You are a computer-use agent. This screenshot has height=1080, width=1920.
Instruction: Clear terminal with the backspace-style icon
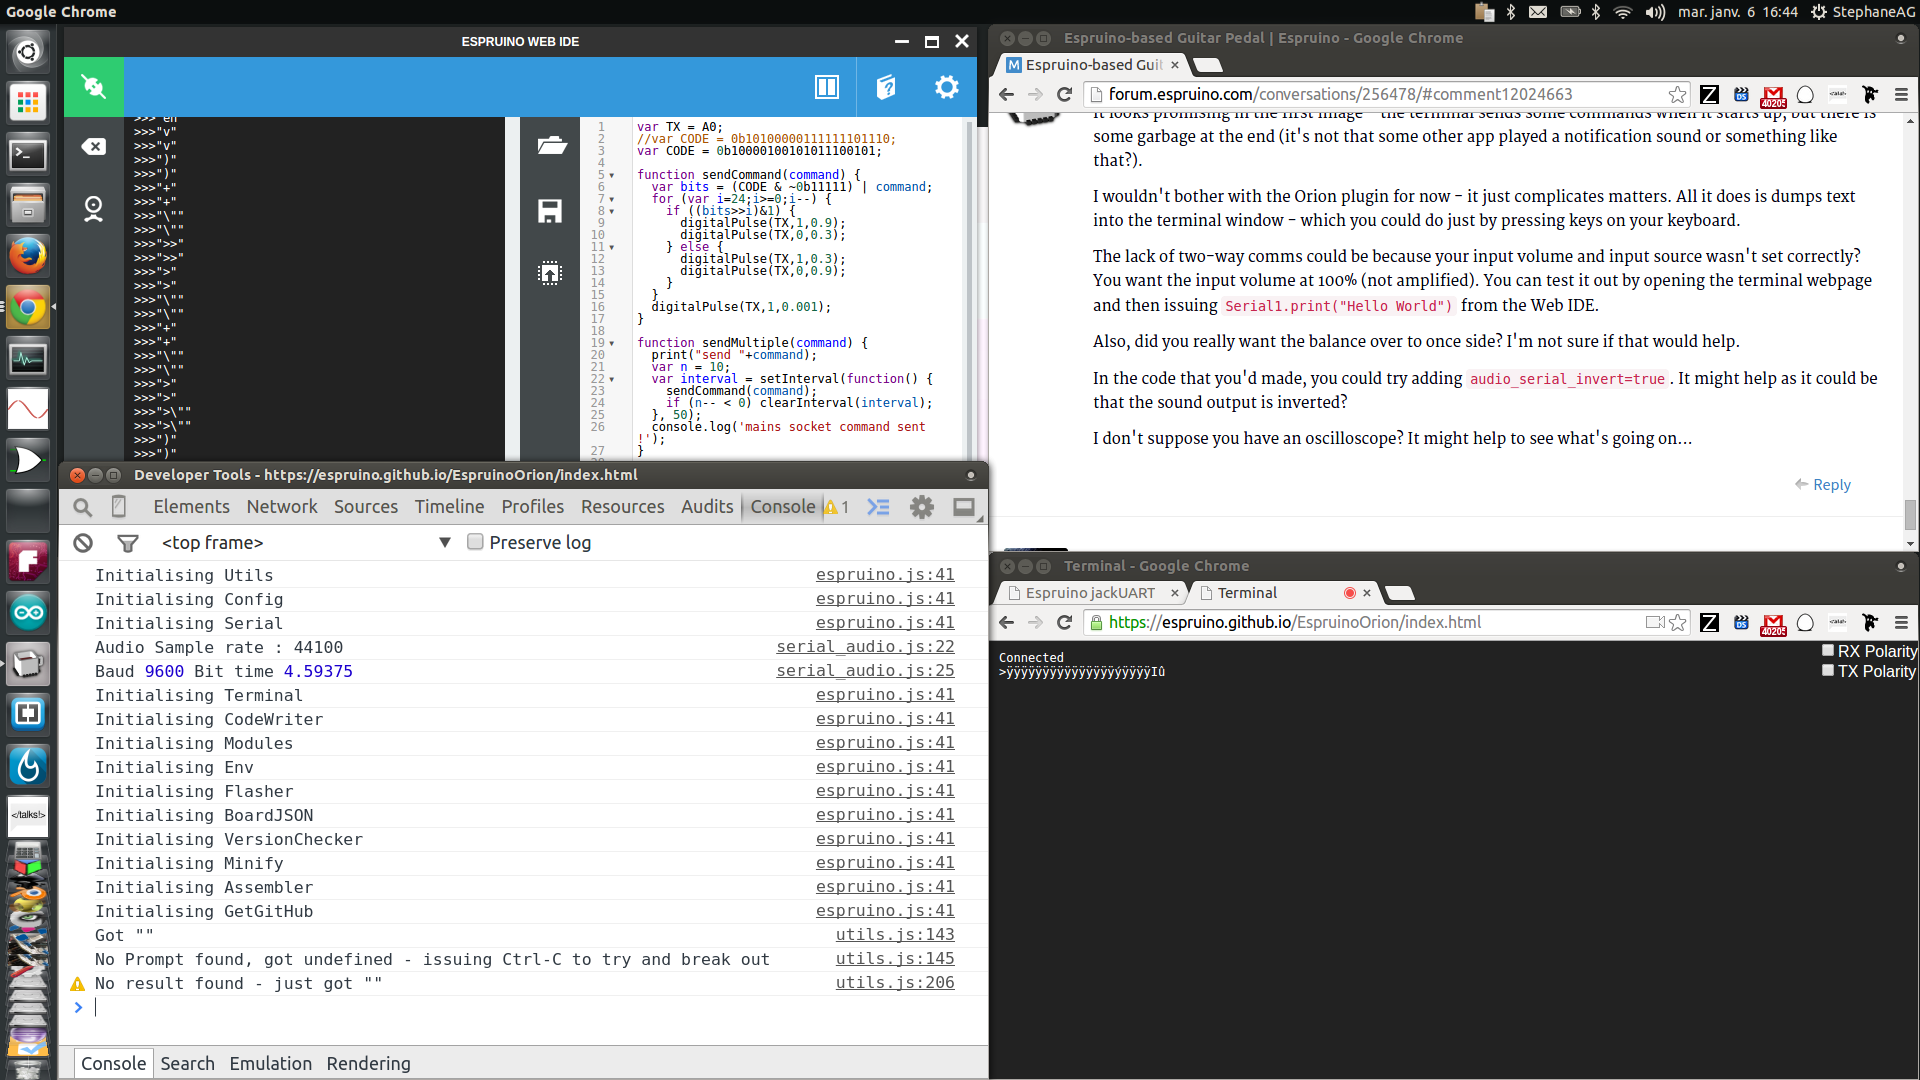(x=94, y=147)
